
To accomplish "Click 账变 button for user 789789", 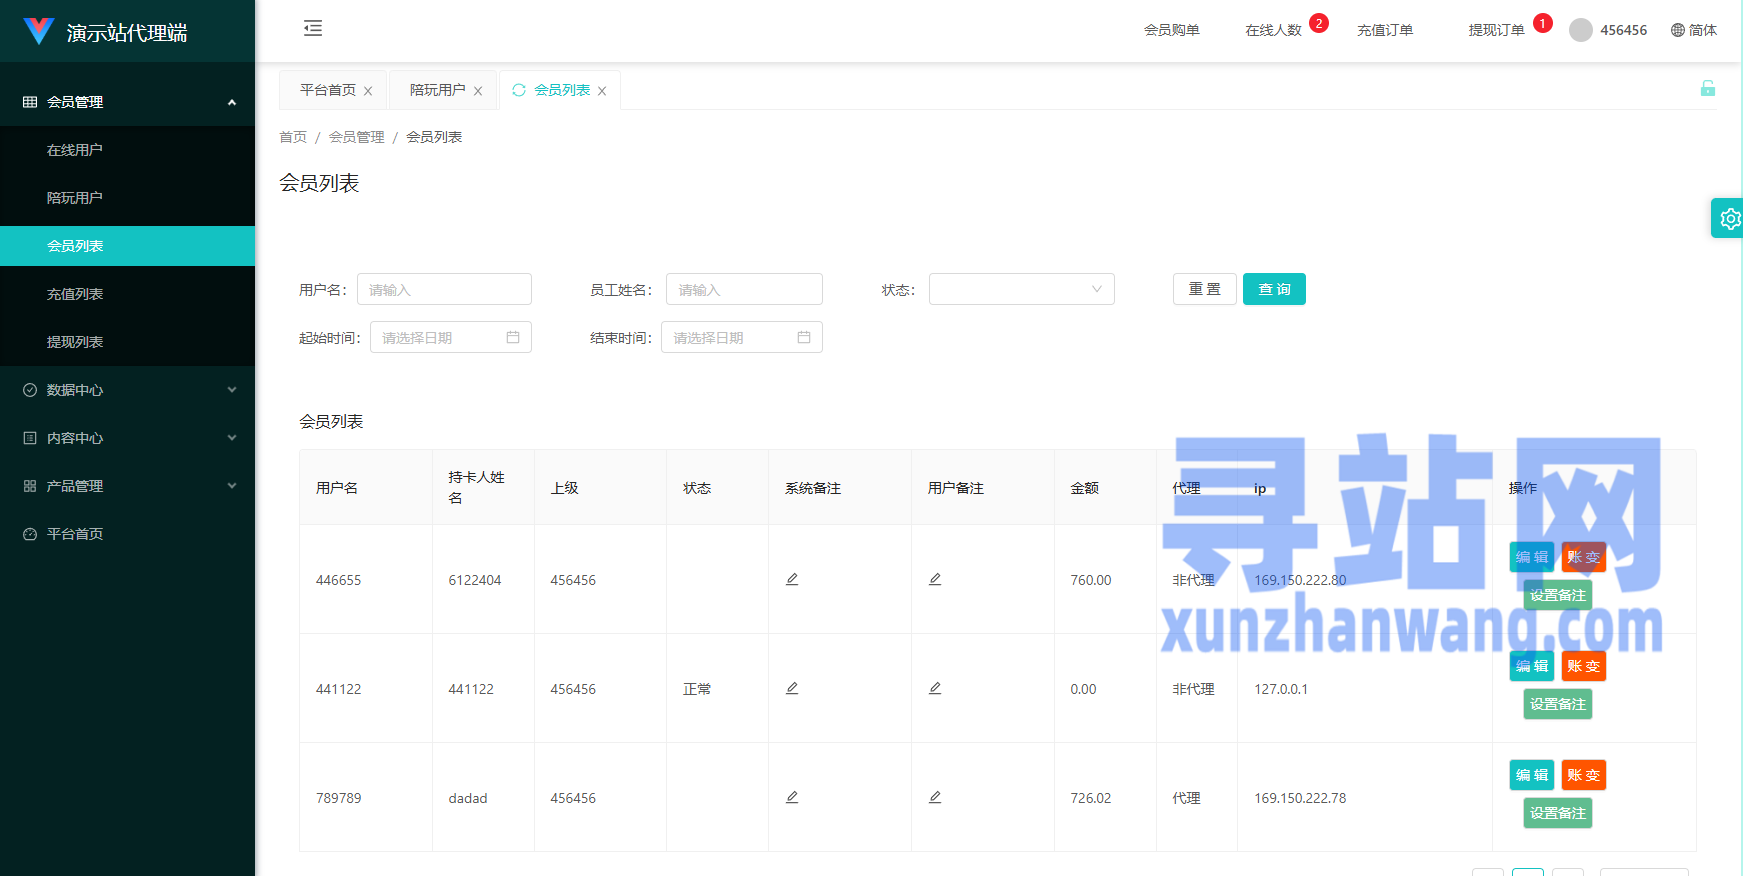I will coord(1583,775).
